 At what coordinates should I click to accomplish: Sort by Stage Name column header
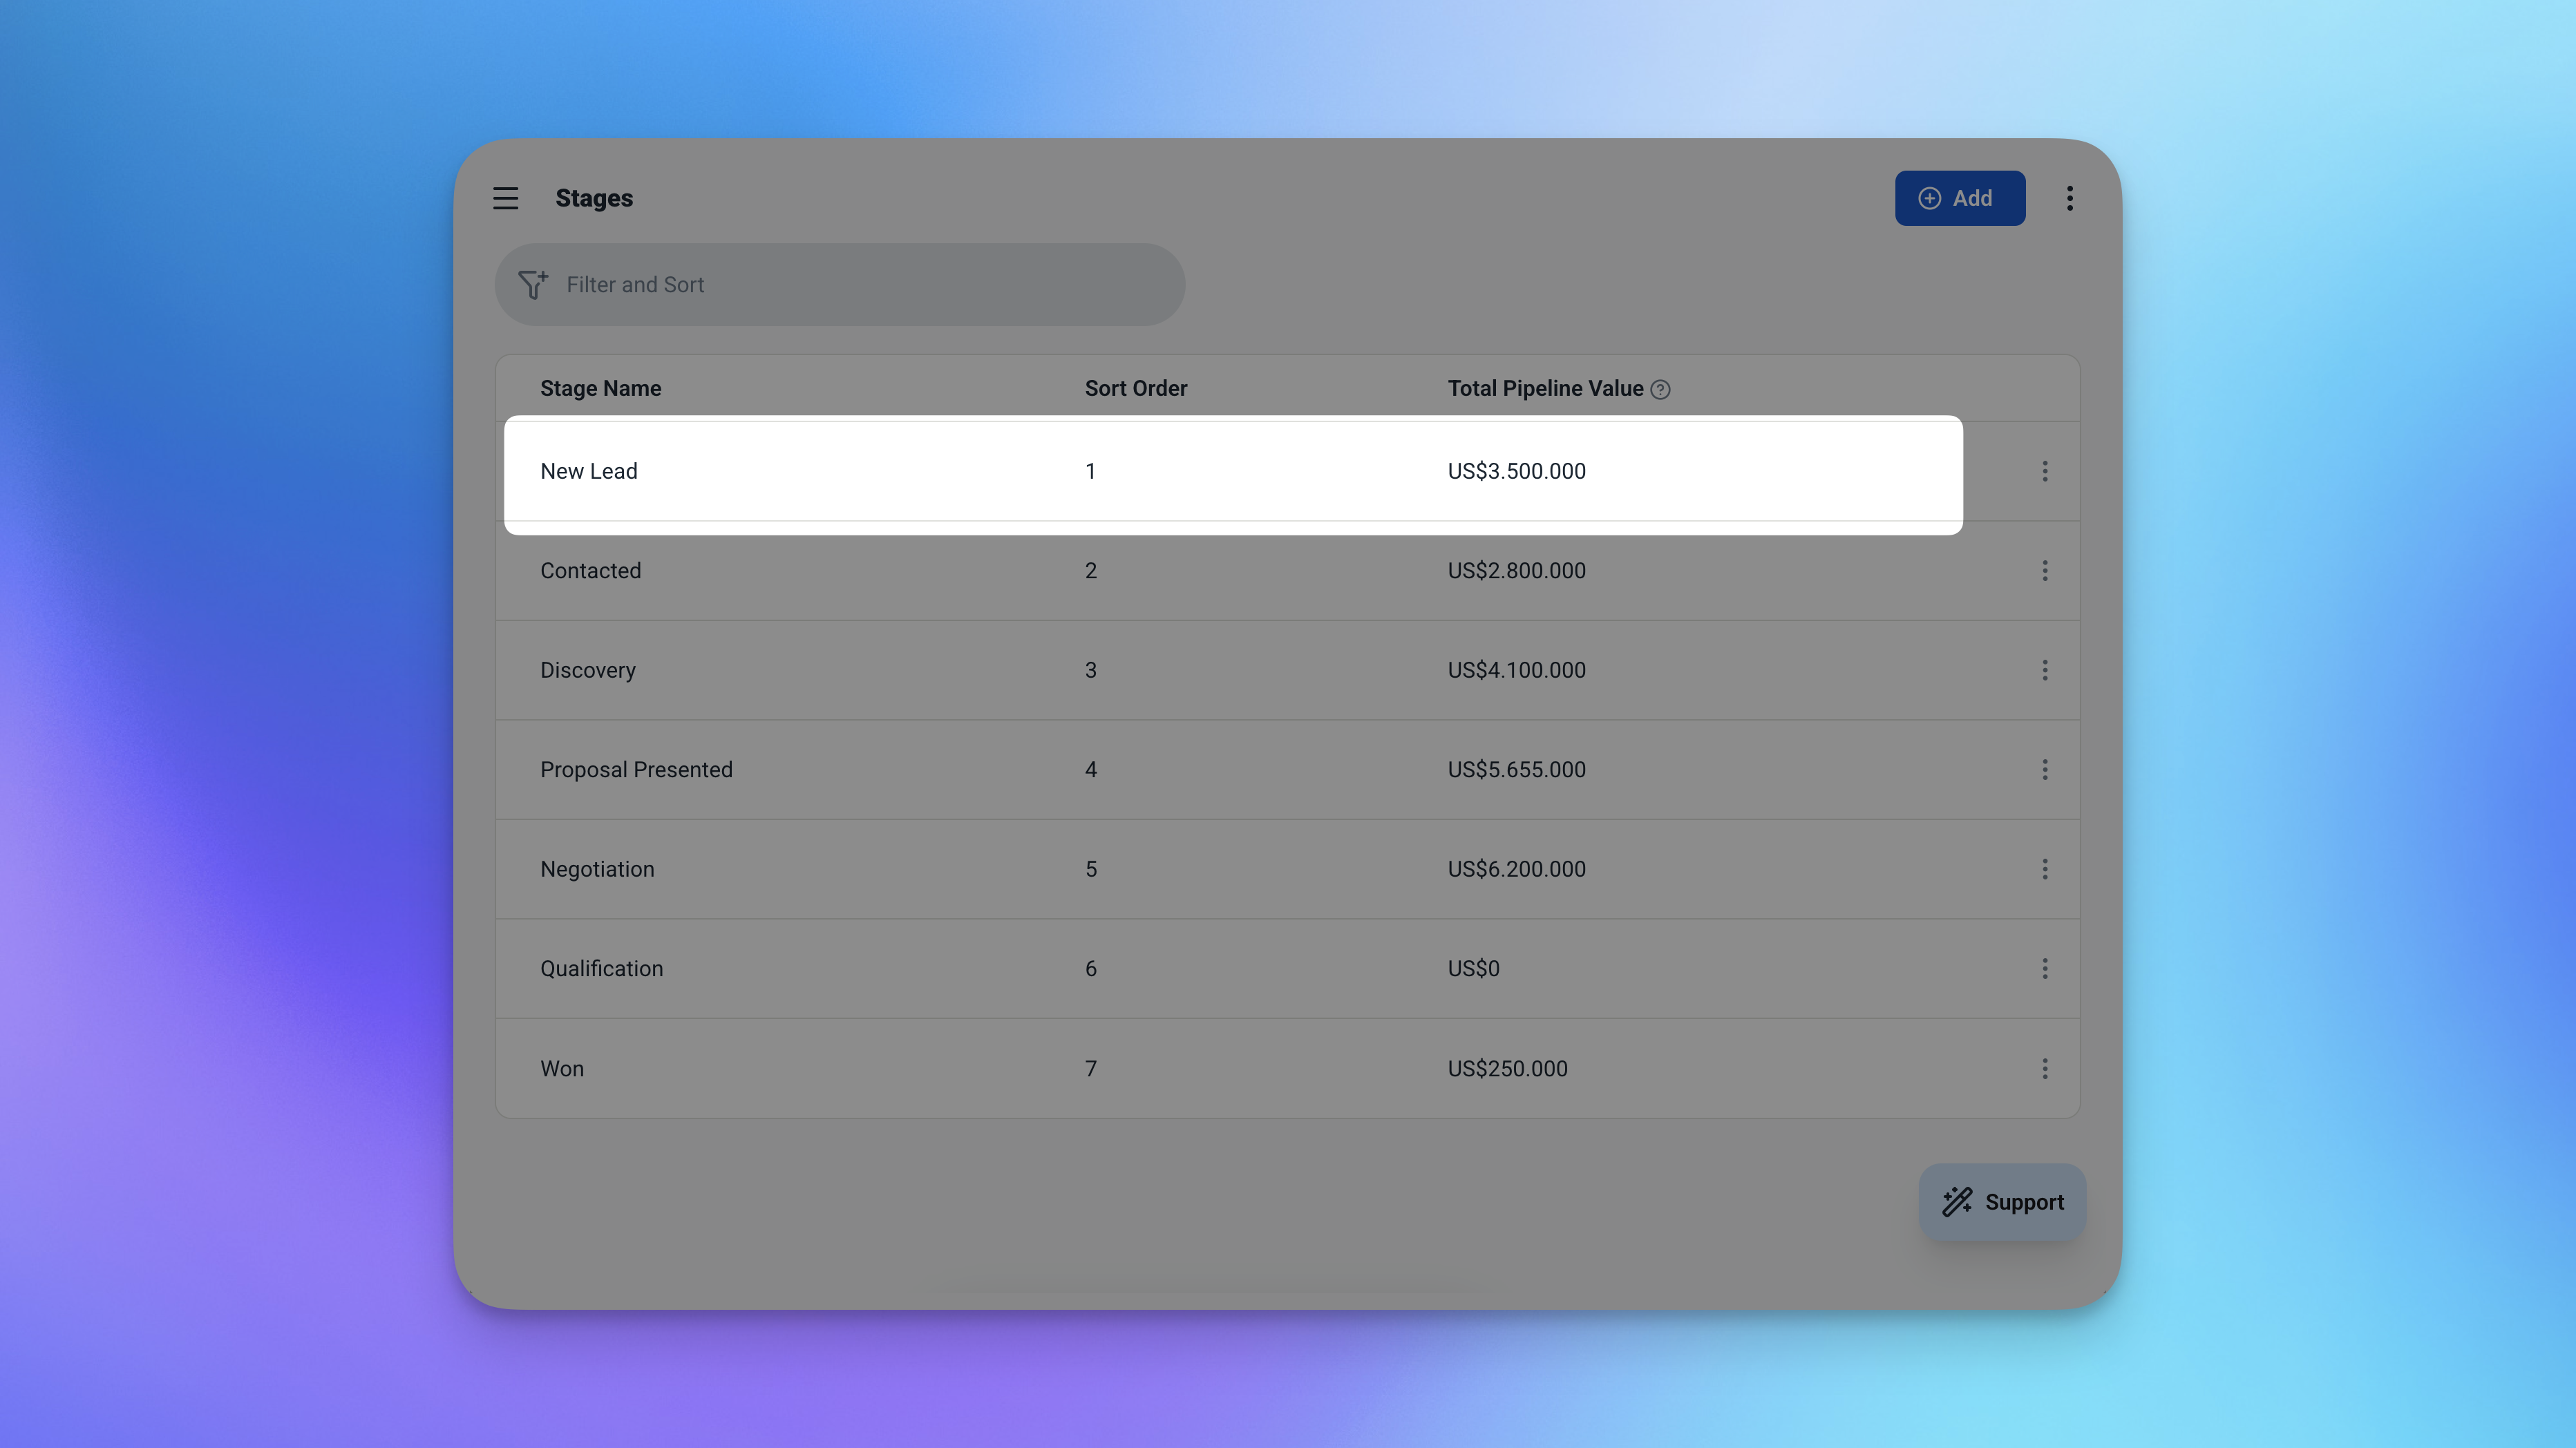tap(600, 388)
